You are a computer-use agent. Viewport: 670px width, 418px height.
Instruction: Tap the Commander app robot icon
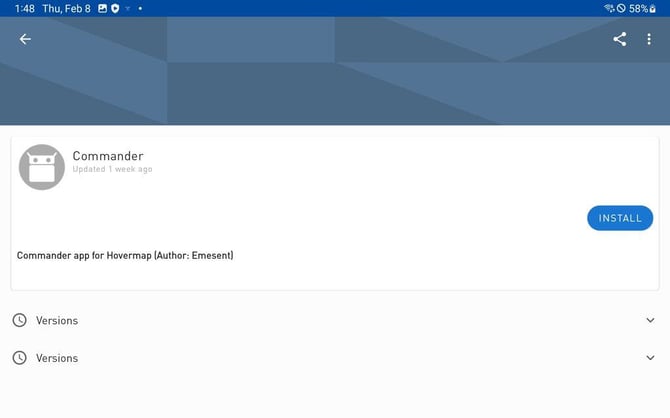(42, 167)
